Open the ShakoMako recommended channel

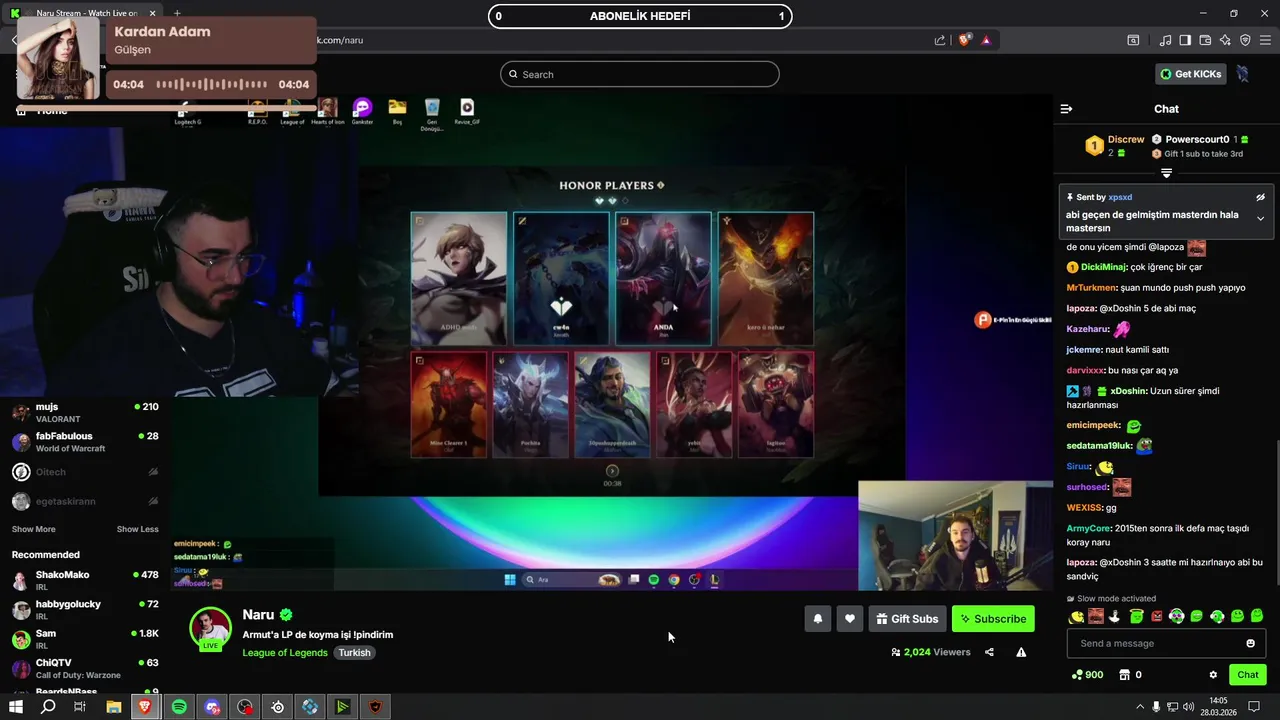[x=85, y=581]
